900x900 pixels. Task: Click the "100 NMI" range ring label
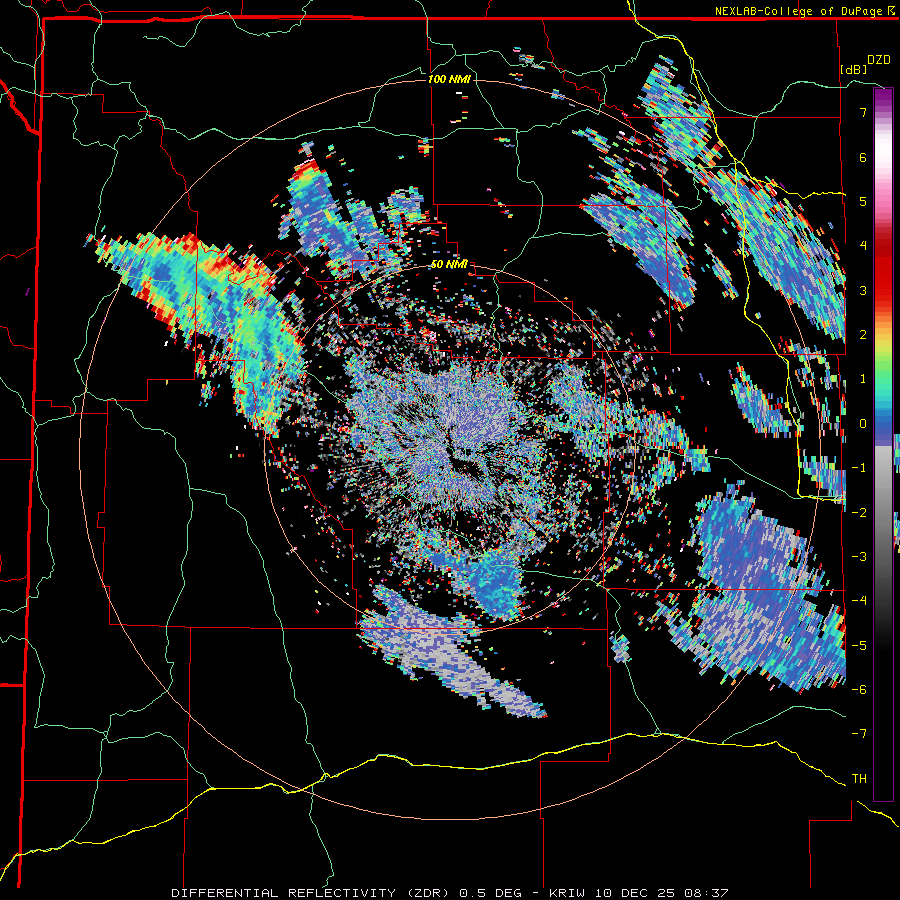[x=449, y=79]
